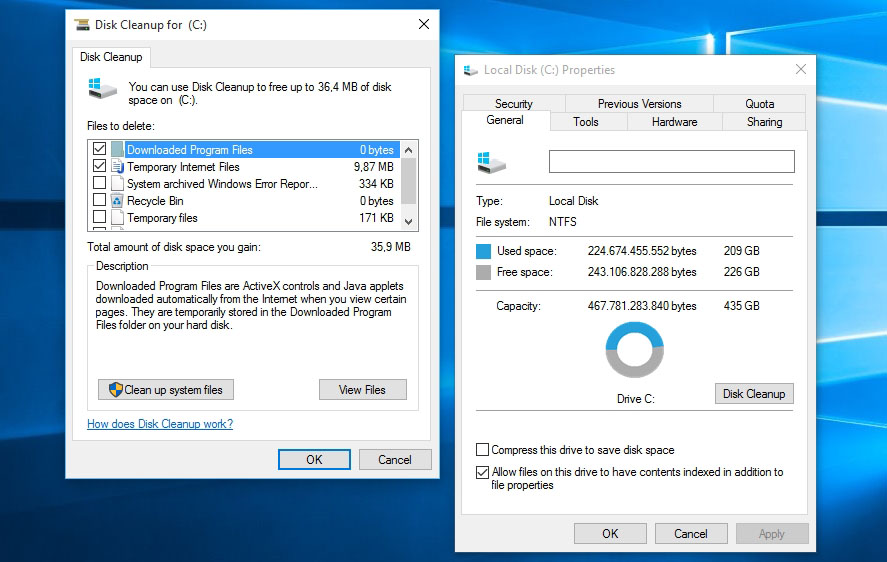
Task: Click Apply in Local Disk Properties
Action: pyautogui.click(x=772, y=534)
